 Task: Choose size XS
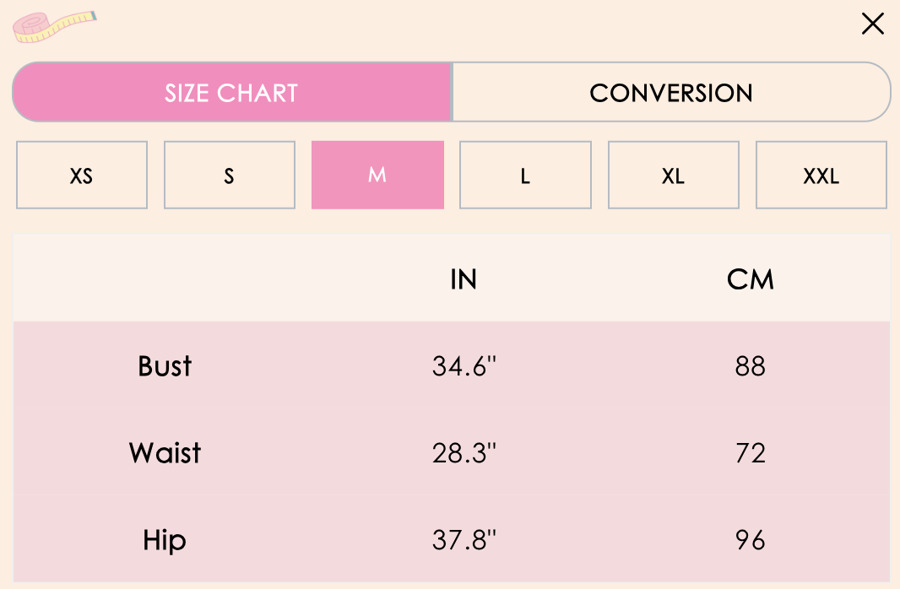82,176
